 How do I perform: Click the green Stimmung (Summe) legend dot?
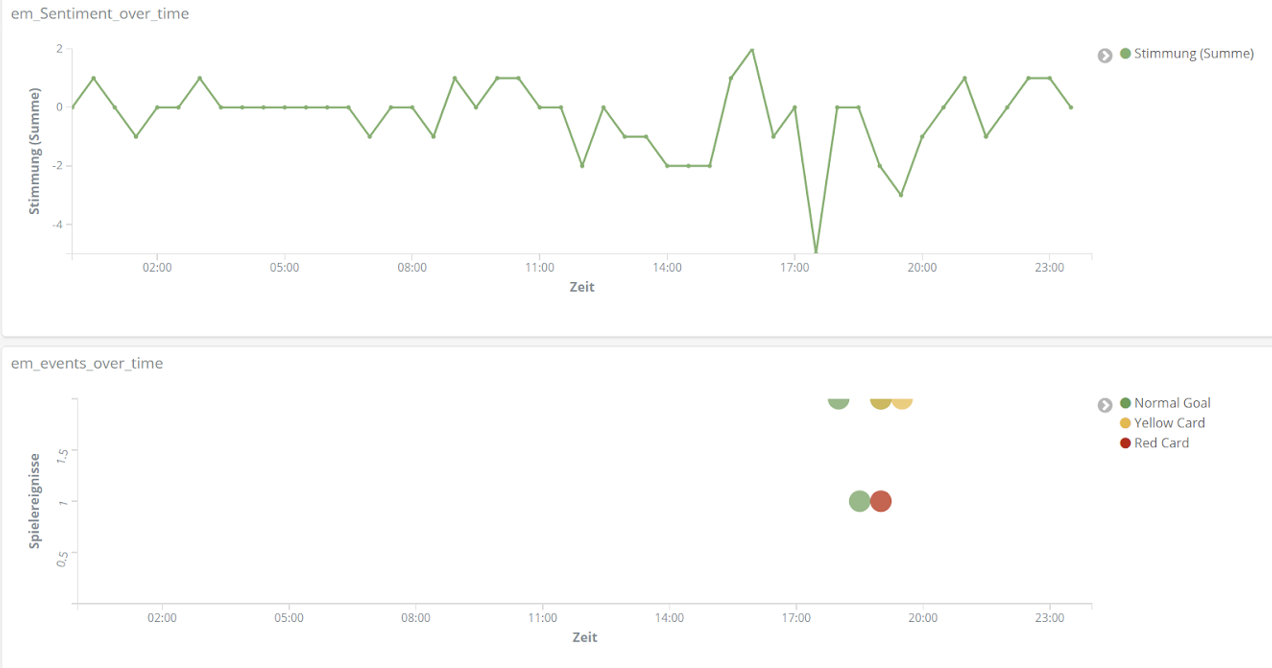(1126, 54)
